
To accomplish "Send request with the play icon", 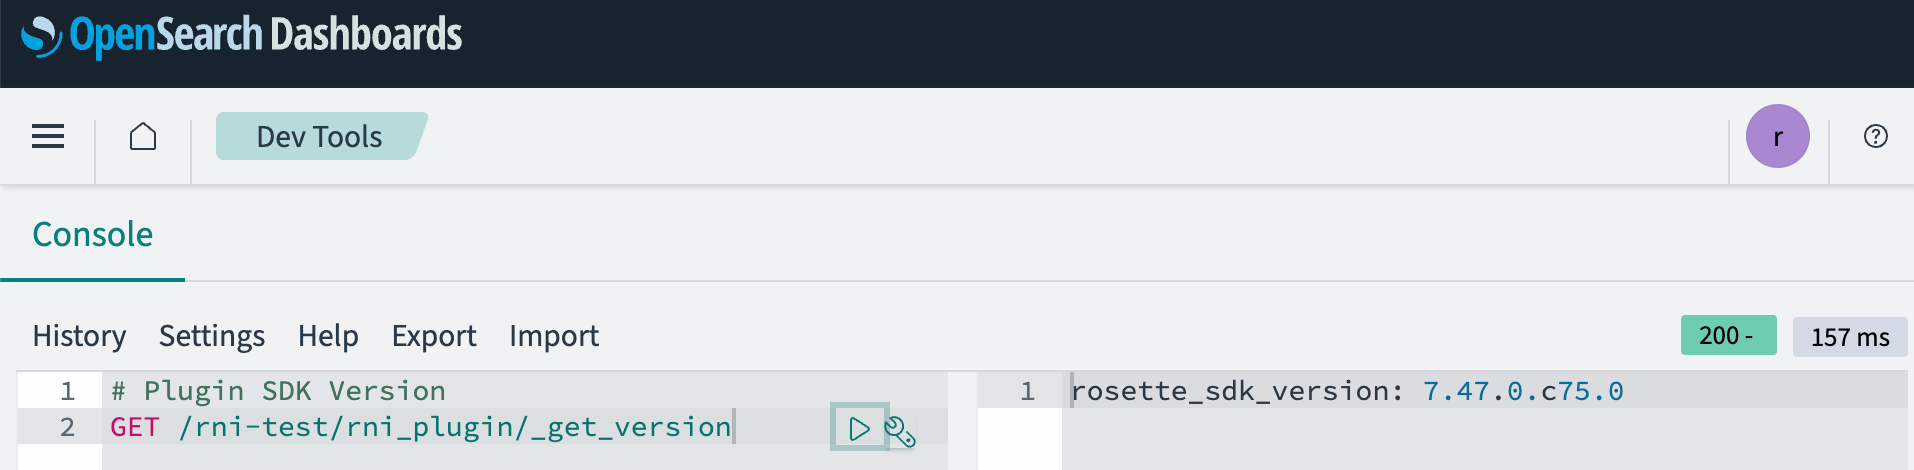I will [x=859, y=429].
